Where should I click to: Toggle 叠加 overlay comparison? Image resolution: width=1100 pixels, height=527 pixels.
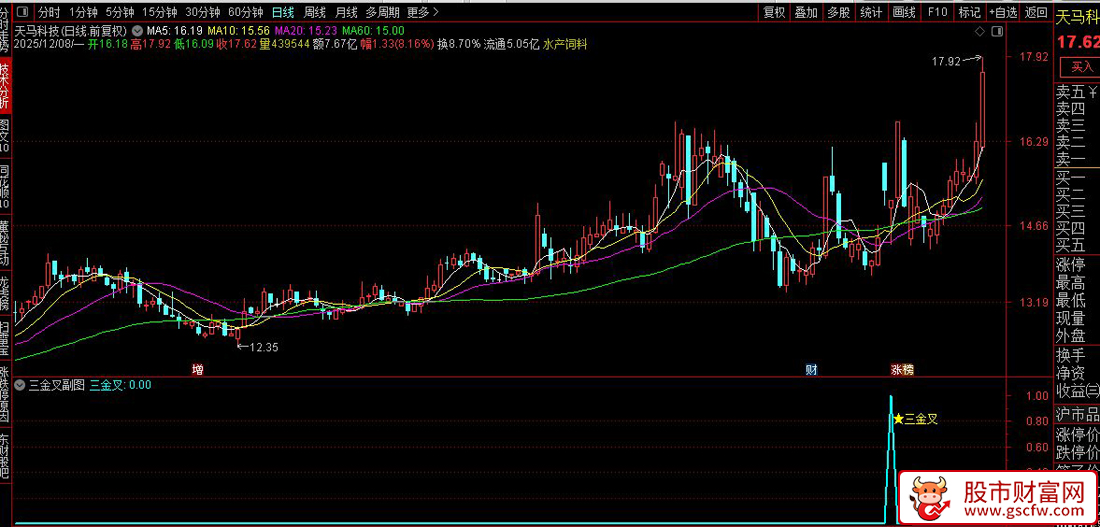(x=806, y=12)
